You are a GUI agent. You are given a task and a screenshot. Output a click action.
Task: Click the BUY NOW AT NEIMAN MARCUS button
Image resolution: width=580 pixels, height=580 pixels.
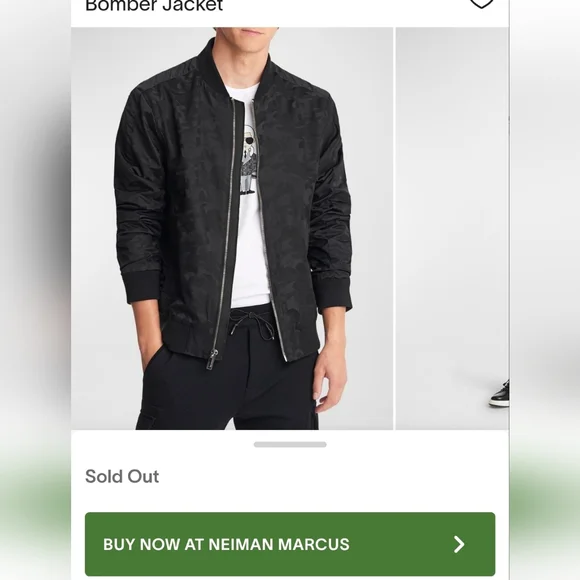tap(290, 544)
